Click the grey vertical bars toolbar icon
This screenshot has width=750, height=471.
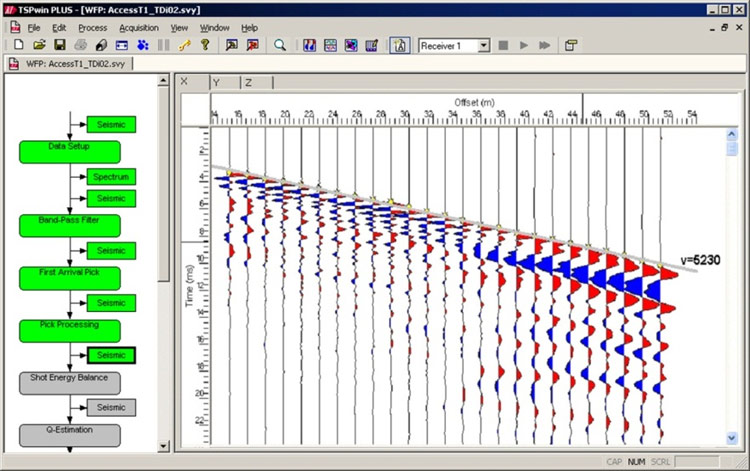pos(163,45)
